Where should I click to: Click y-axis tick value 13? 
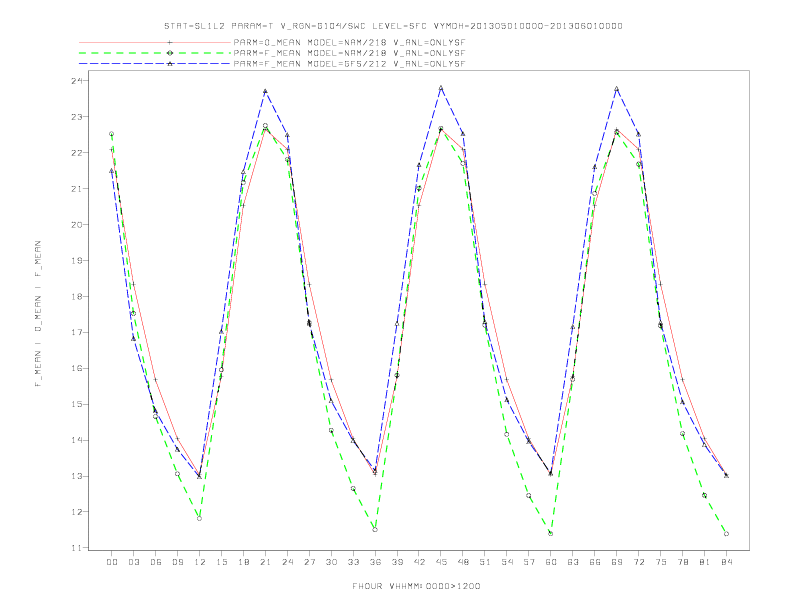click(79, 476)
